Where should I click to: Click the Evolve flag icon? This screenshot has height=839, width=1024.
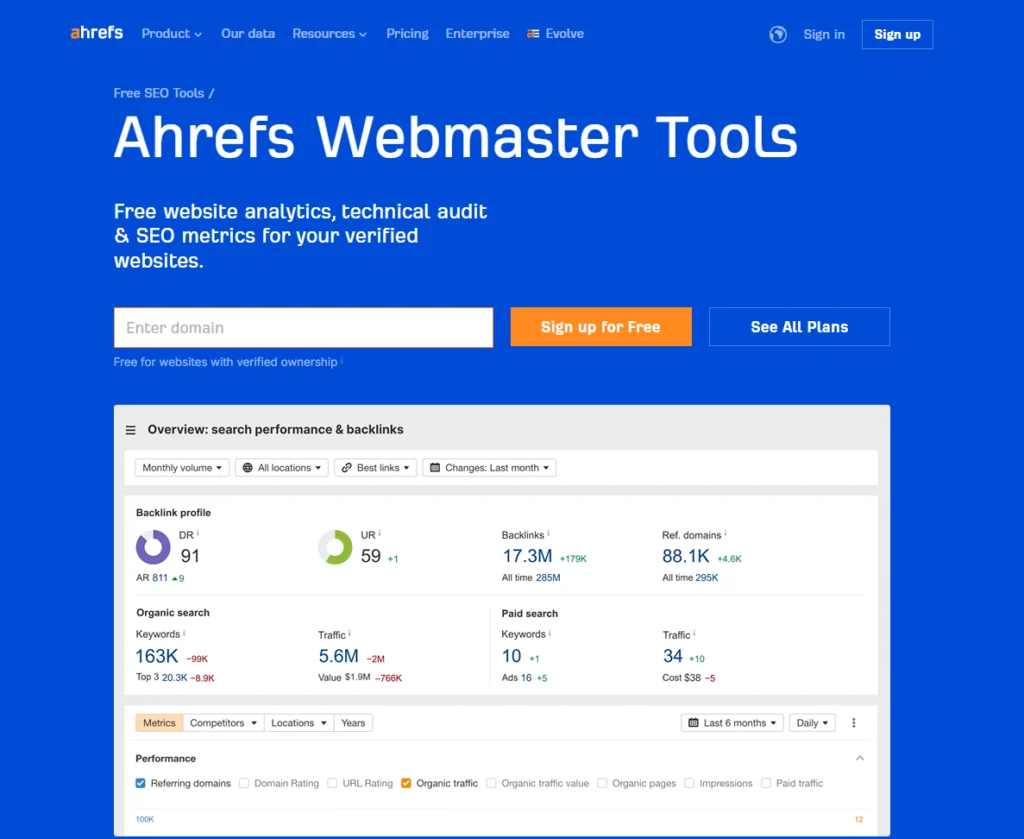(x=533, y=33)
